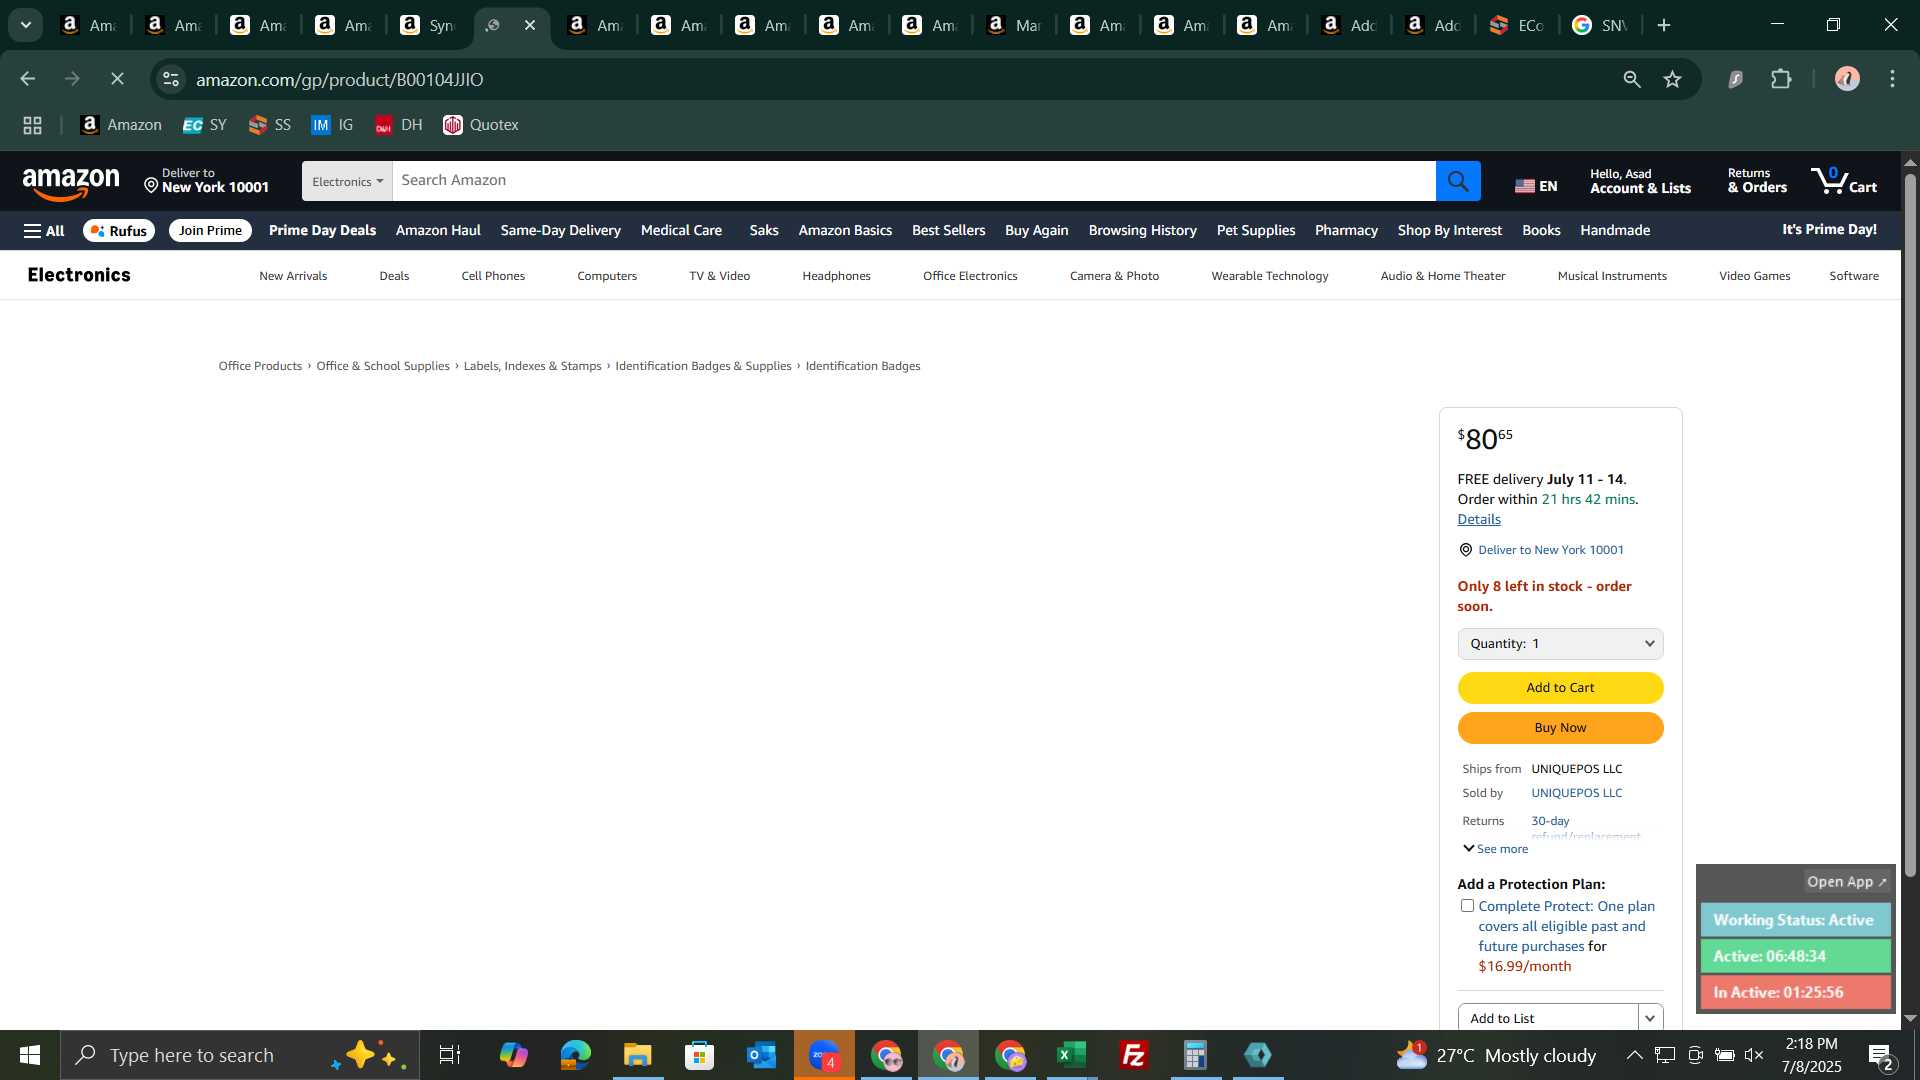Click the Windows Start button
The height and width of the screenshot is (1080, 1920).
30,1055
